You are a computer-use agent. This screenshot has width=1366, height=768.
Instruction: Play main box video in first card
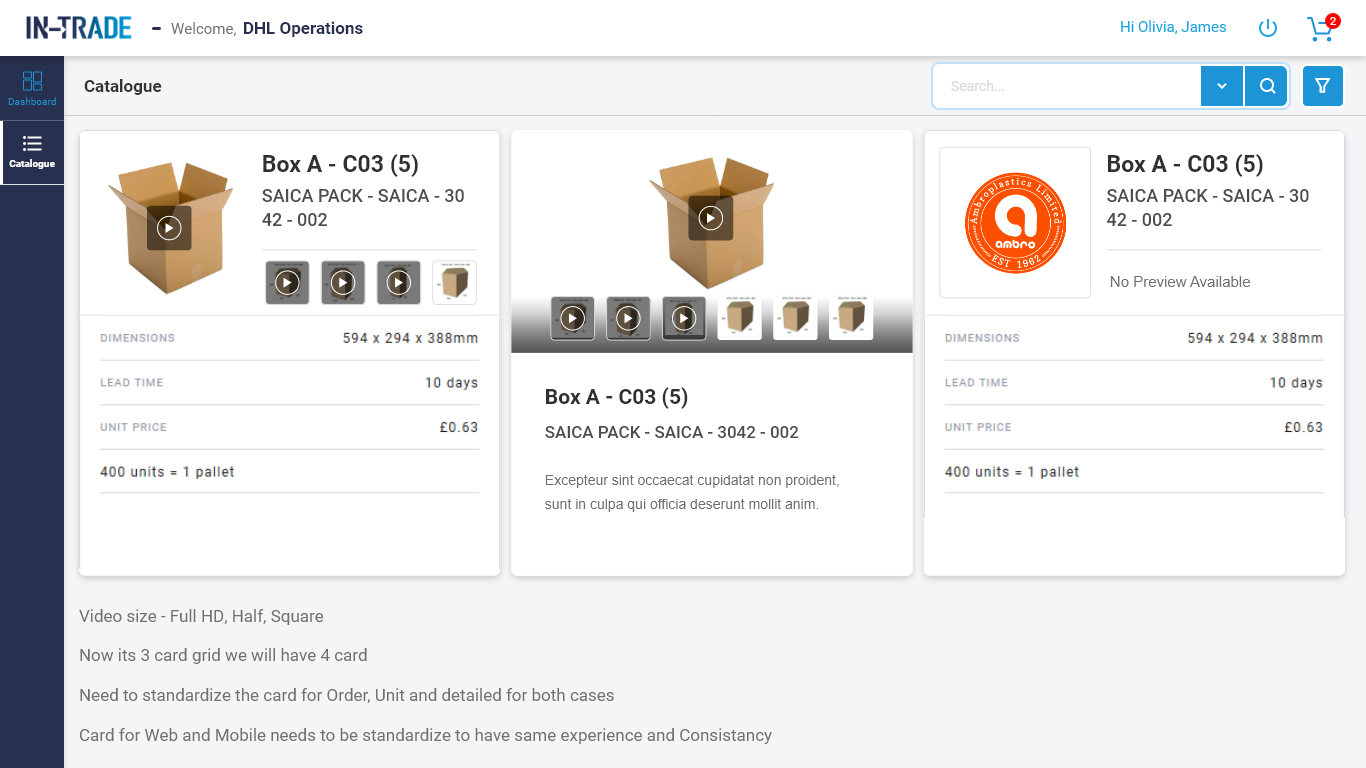[x=169, y=228]
